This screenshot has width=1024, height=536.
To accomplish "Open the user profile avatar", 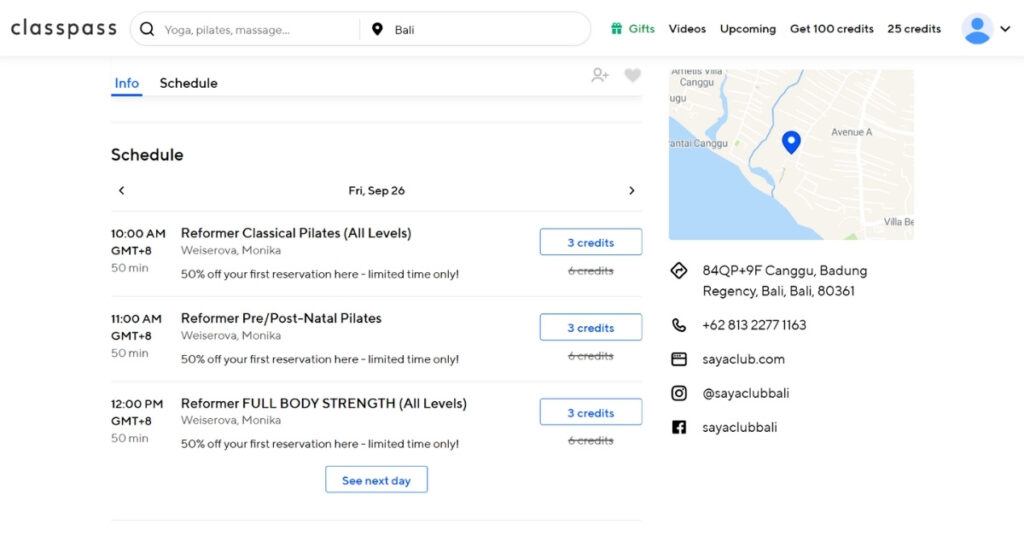I will [x=977, y=29].
